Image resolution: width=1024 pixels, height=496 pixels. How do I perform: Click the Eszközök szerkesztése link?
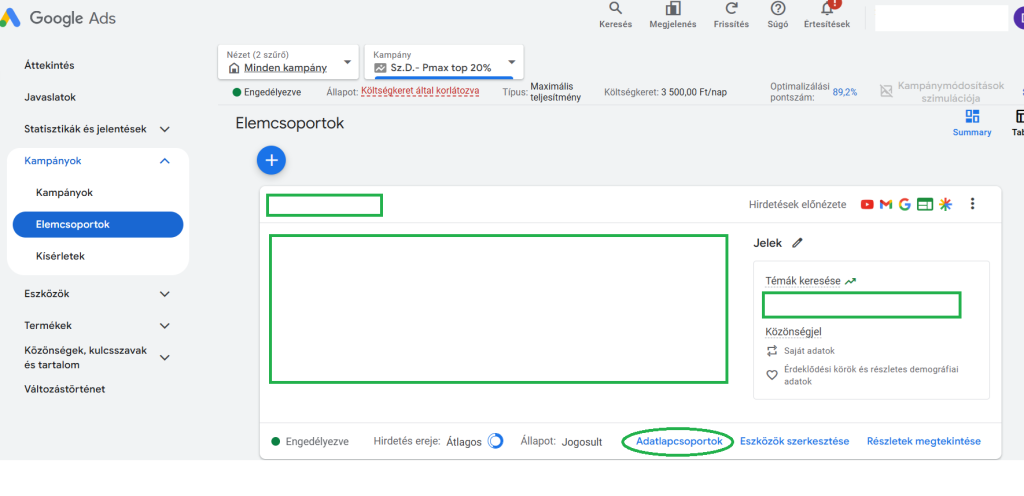(x=794, y=442)
